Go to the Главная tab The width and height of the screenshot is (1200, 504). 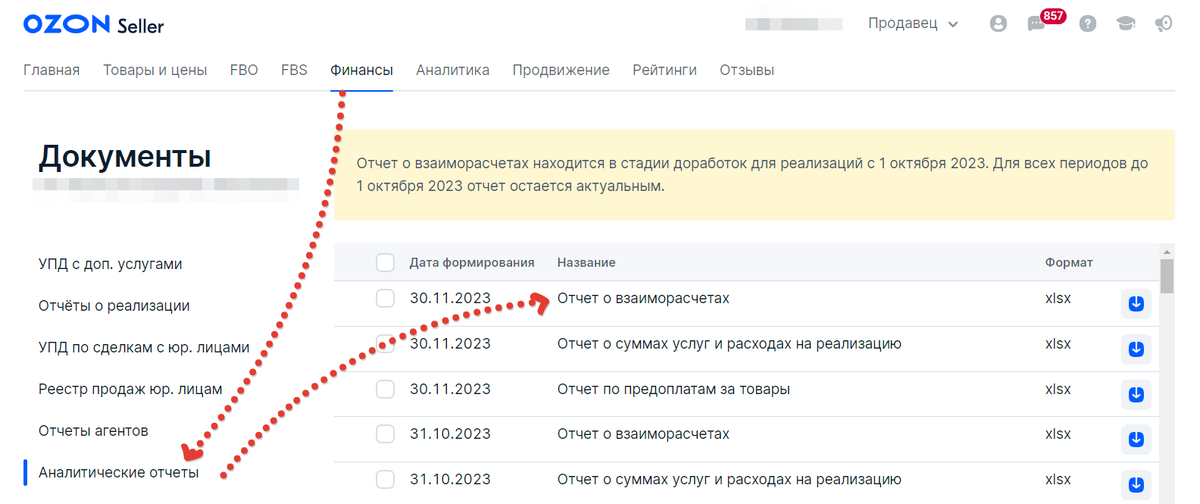(51, 70)
